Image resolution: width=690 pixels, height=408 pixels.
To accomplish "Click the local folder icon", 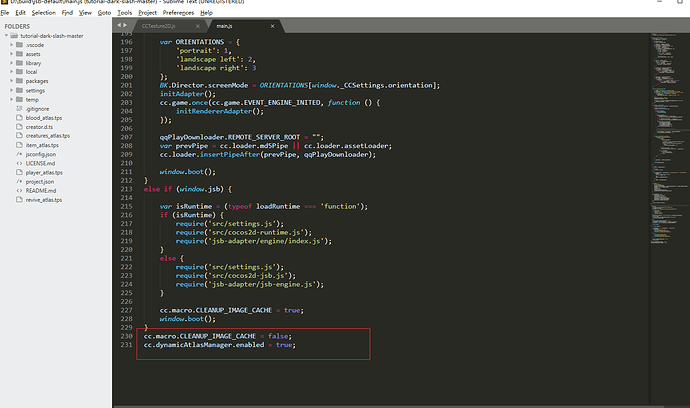I will [19, 72].
